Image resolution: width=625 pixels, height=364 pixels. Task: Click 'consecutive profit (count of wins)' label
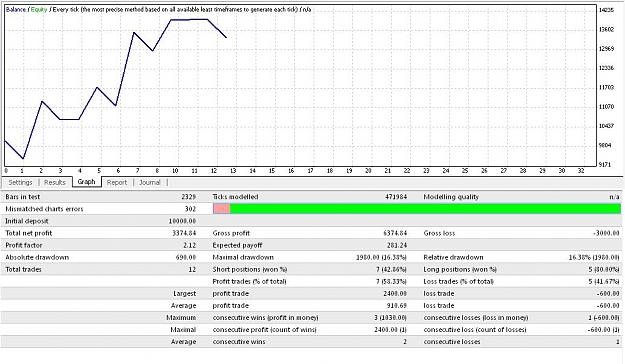click(265, 329)
